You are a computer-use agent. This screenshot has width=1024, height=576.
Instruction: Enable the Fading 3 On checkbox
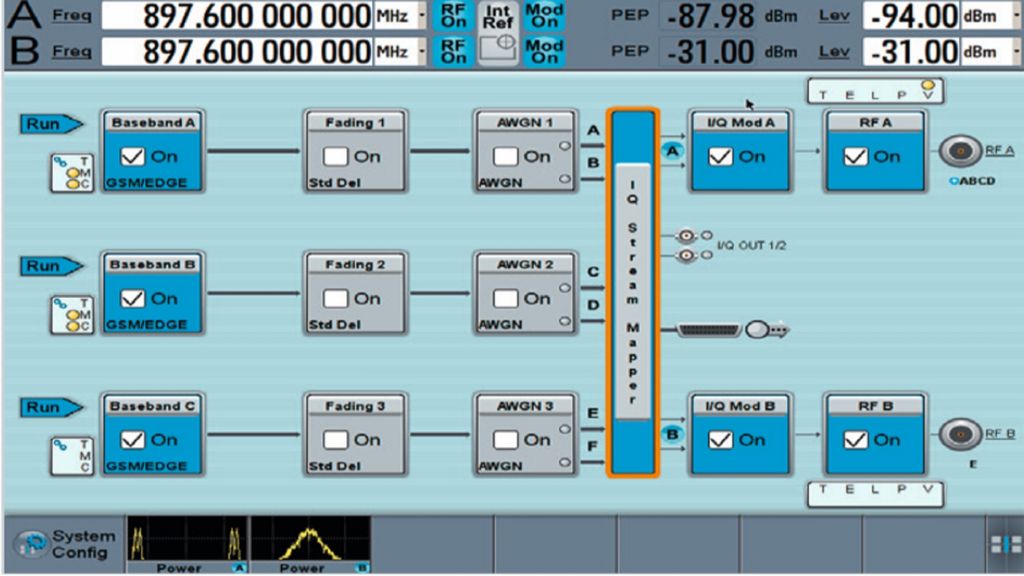(x=335, y=440)
